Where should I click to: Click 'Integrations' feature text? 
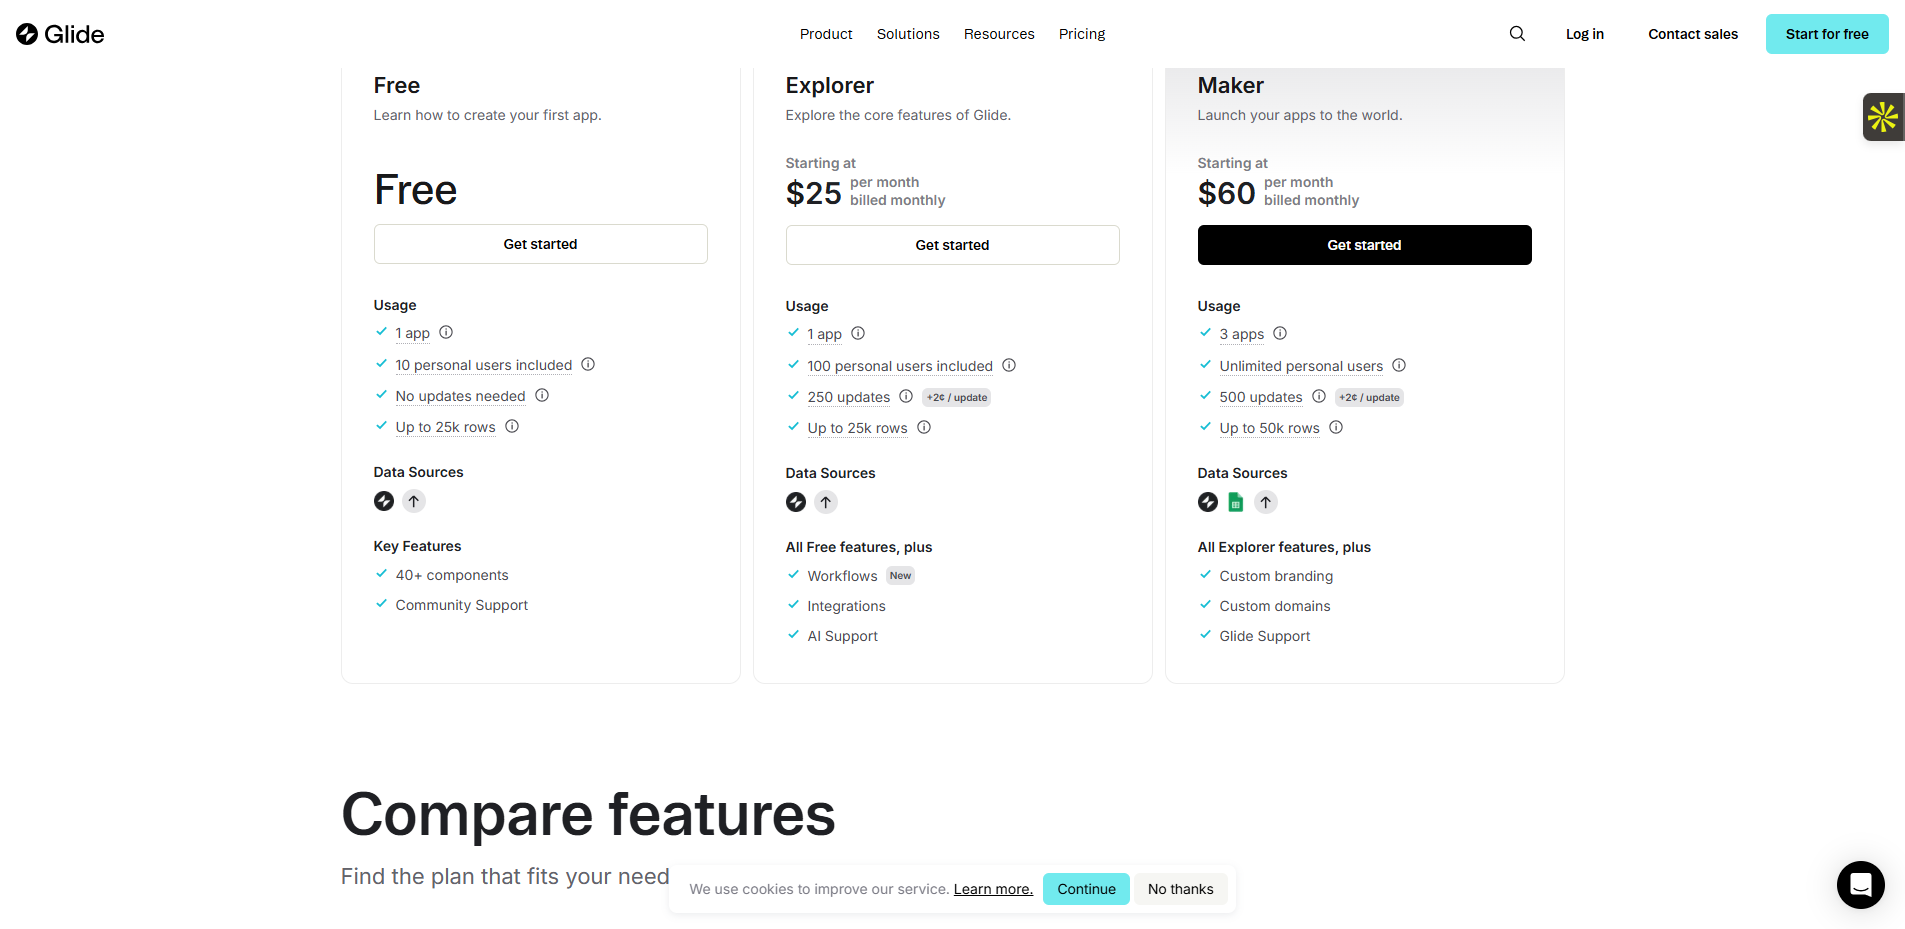pyautogui.click(x=847, y=606)
